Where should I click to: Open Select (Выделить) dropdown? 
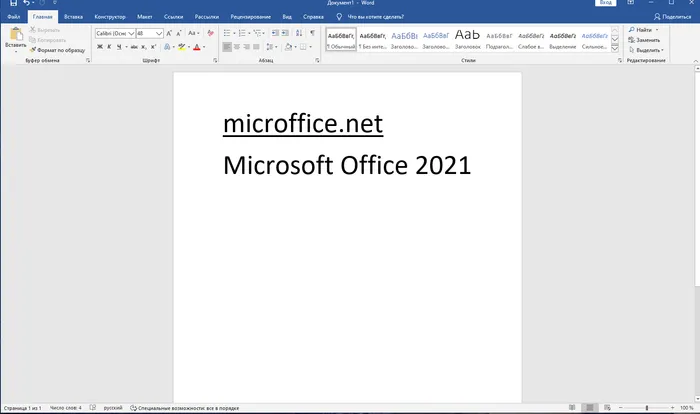coord(646,50)
